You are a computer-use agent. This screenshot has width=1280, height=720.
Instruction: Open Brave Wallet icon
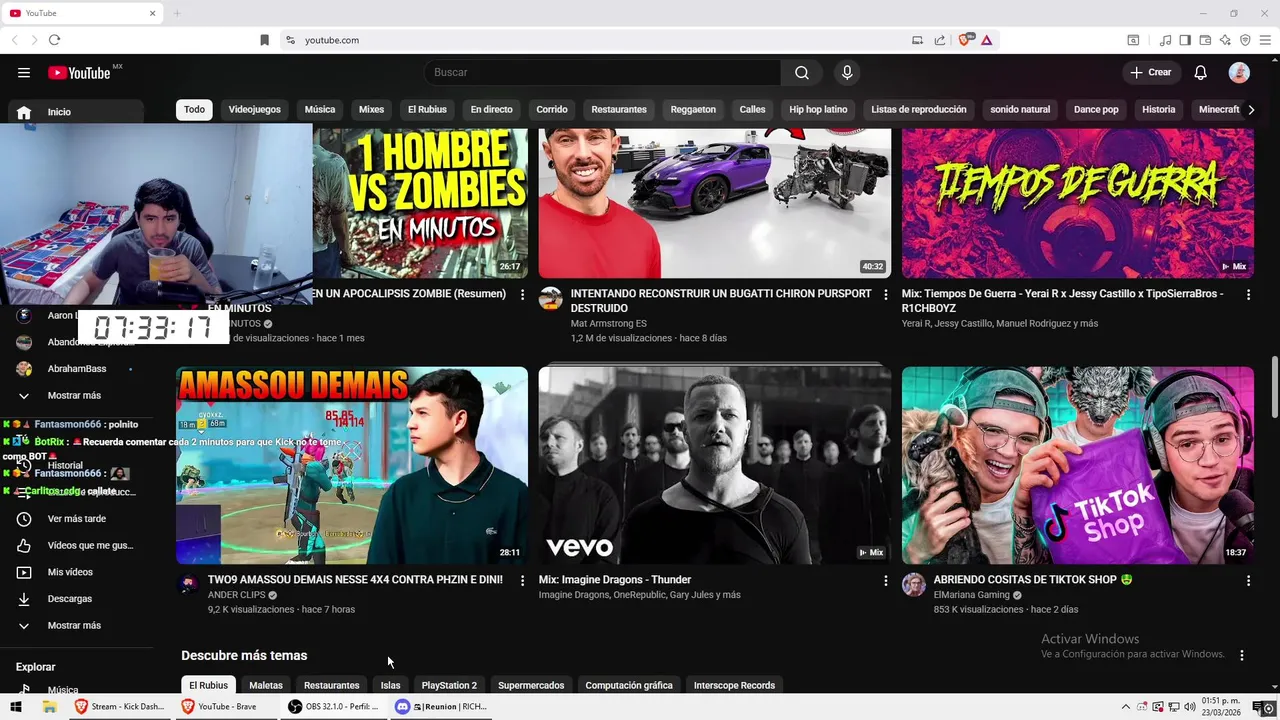[1205, 40]
